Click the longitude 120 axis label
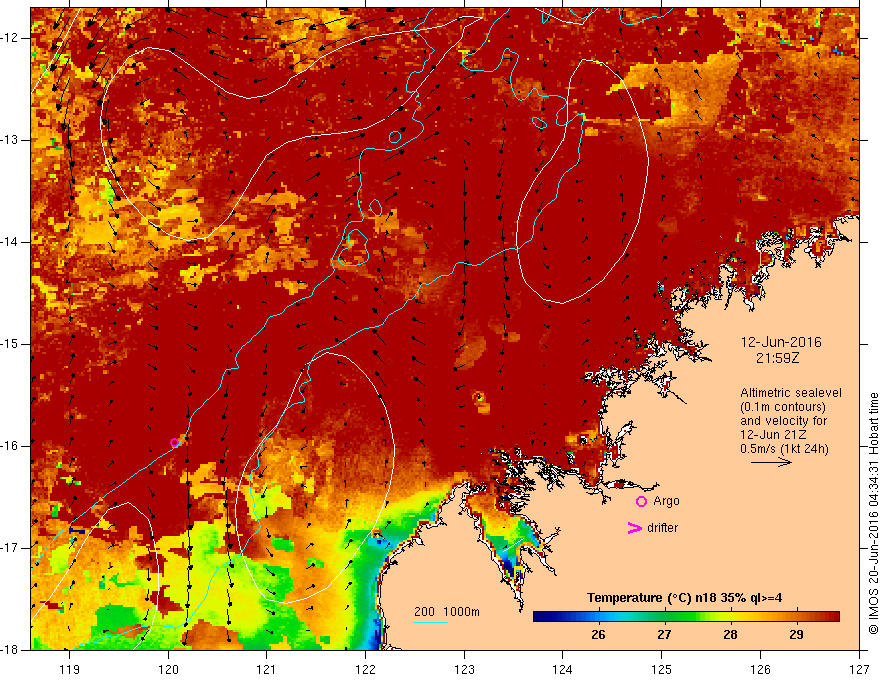880x680 pixels. pyautogui.click(x=168, y=669)
